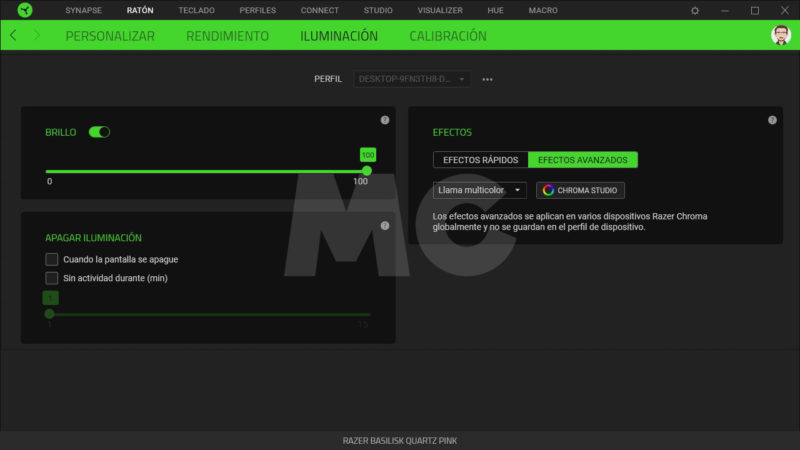Open the Teclado menu item
This screenshot has height=450, width=800.
click(196, 10)
